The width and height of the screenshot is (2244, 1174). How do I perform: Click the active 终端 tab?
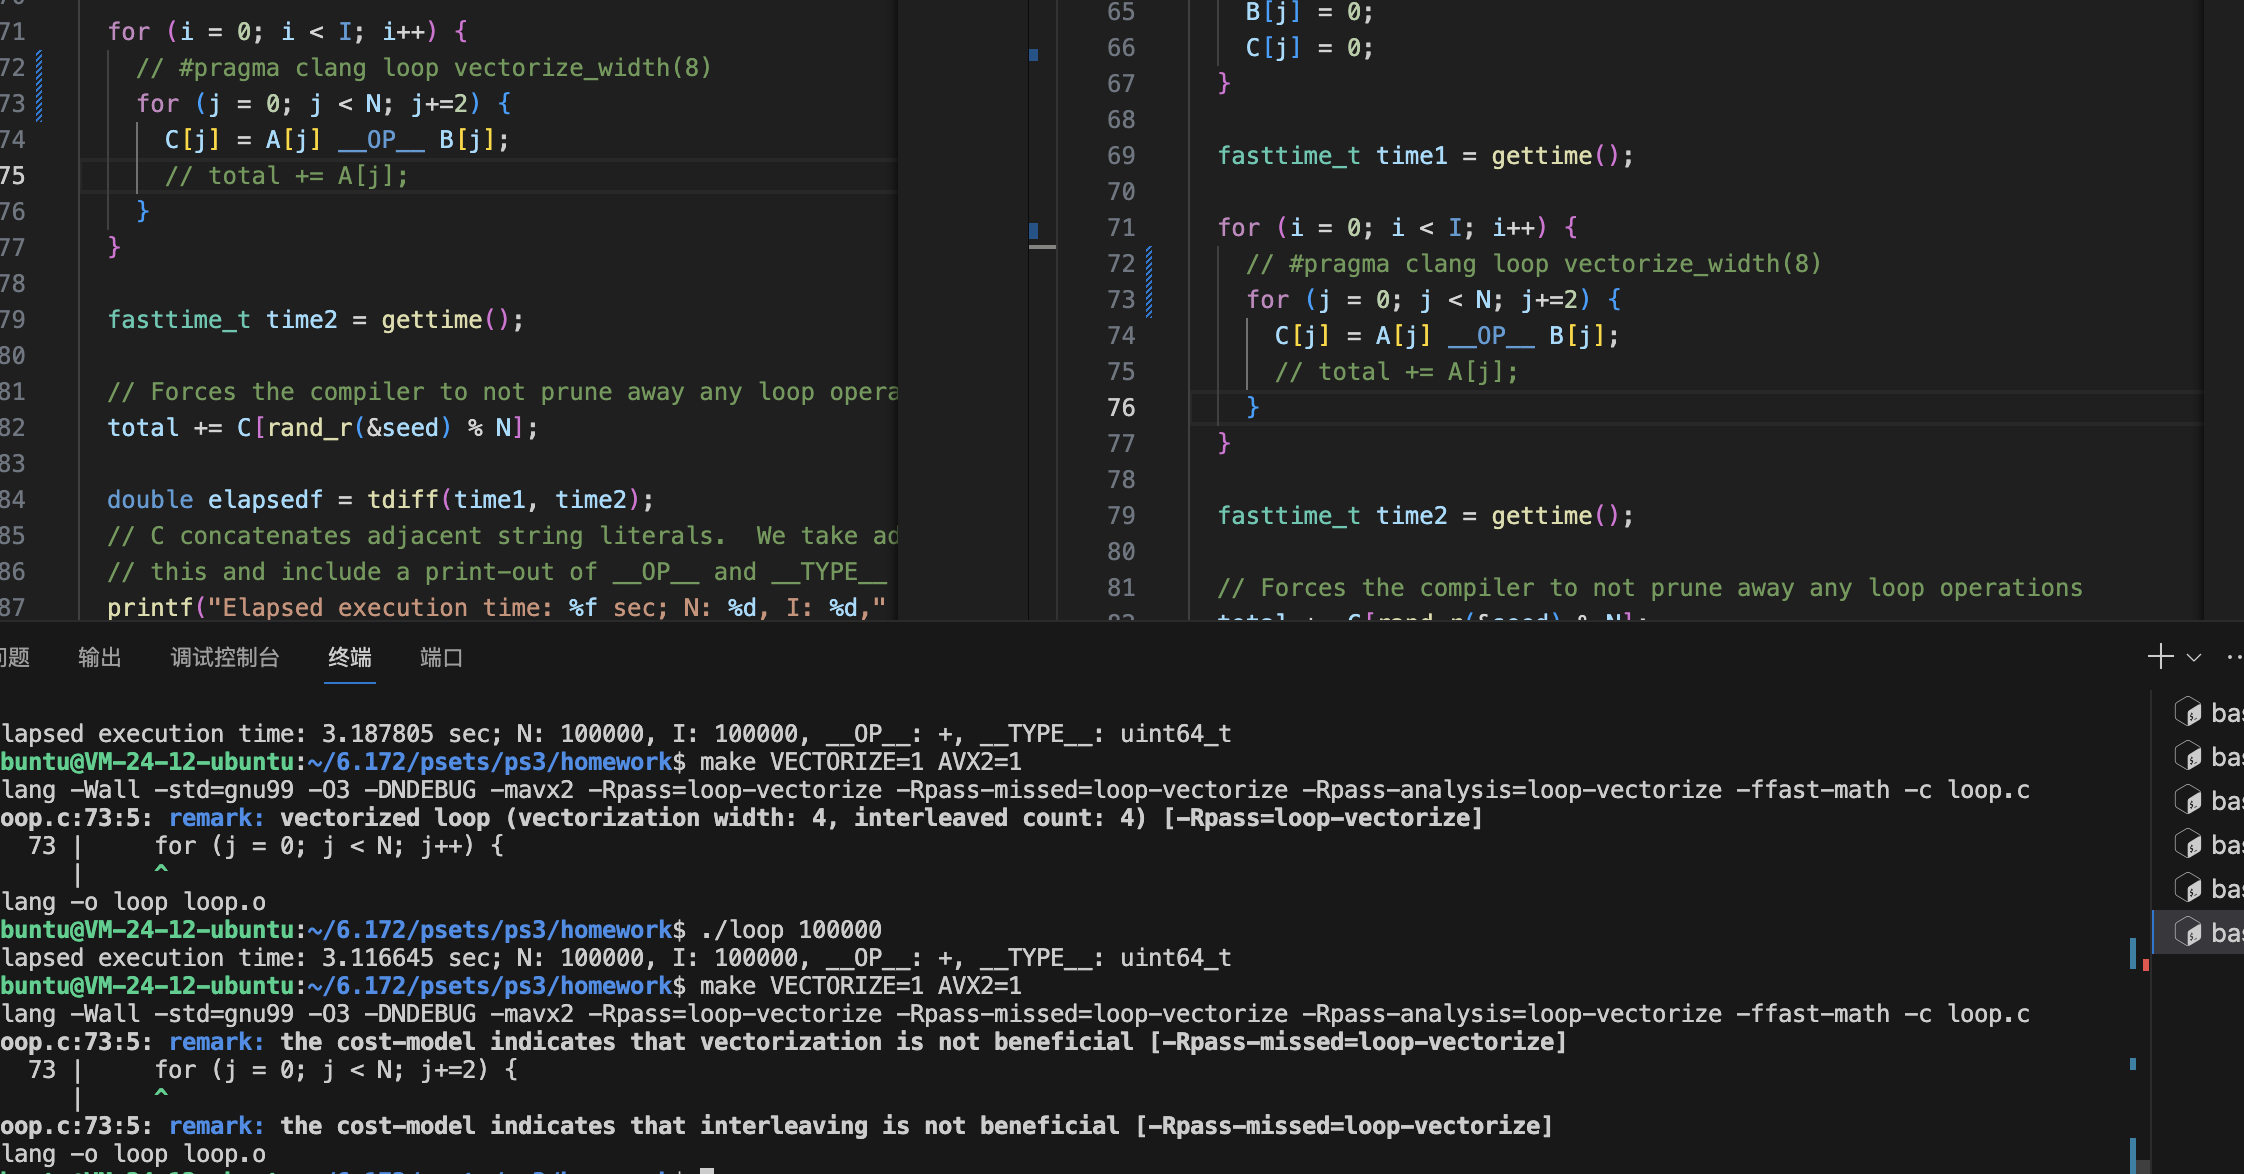point(350,657)
